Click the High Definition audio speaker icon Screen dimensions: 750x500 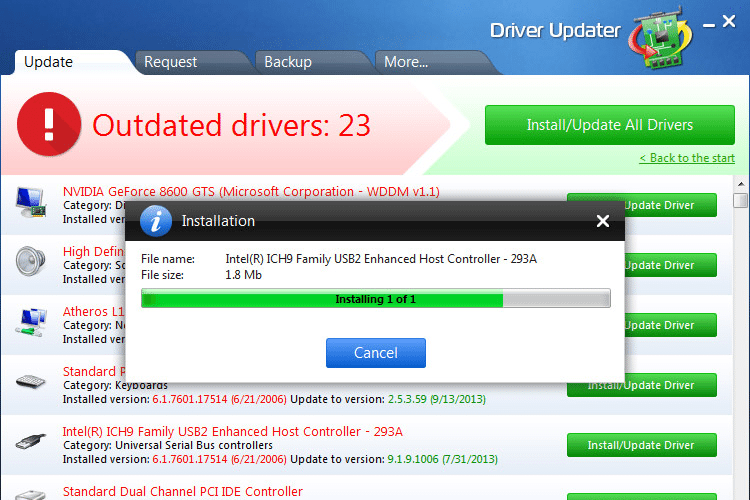pos(30,261)
